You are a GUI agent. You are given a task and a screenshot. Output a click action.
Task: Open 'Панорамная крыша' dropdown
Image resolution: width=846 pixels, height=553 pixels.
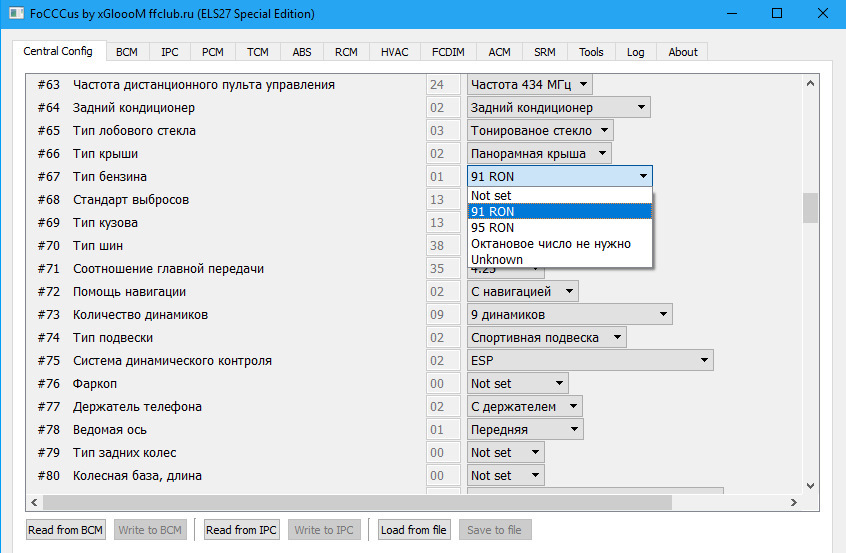tap(539, 154)
